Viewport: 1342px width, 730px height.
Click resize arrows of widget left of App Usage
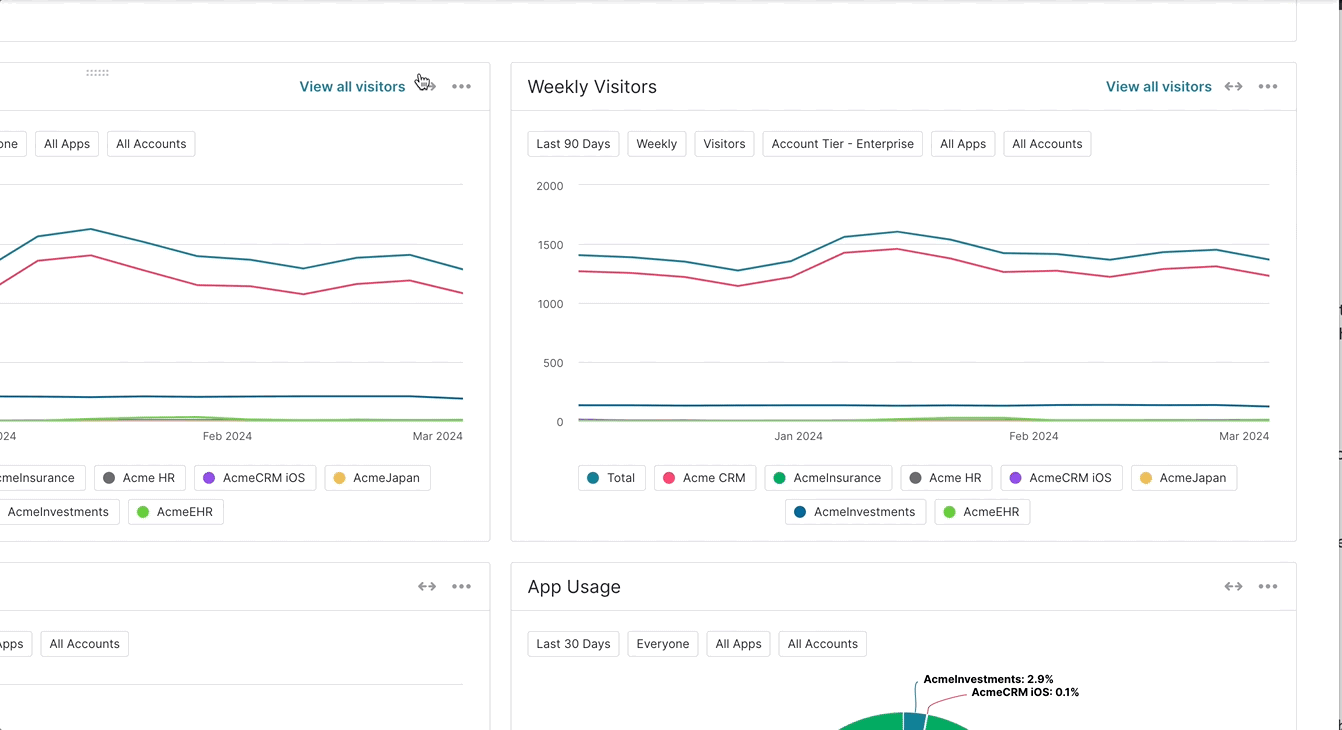pos(427,587)
